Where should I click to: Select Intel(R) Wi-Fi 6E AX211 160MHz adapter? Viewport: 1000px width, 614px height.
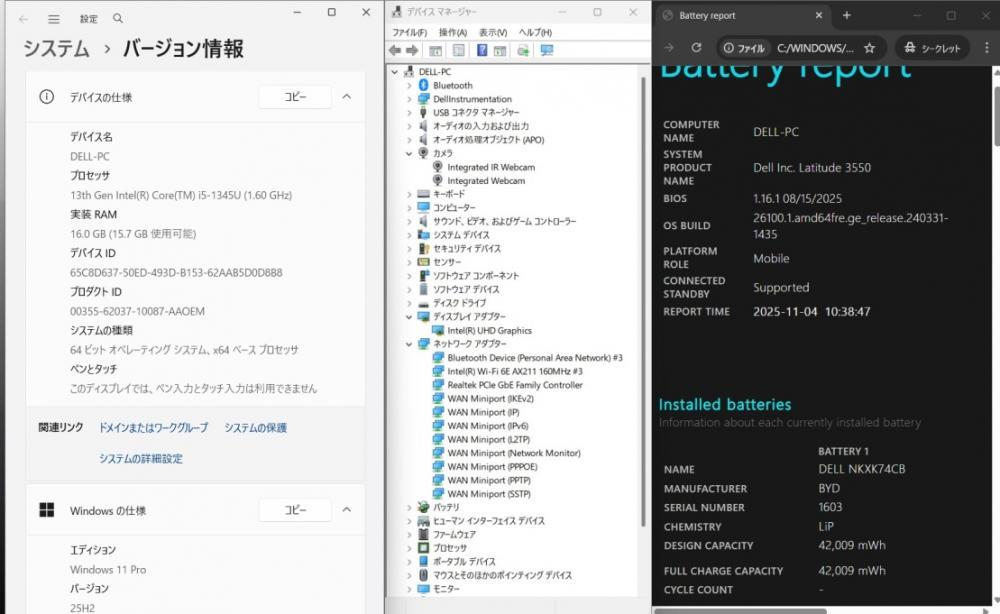coord(515,371)
